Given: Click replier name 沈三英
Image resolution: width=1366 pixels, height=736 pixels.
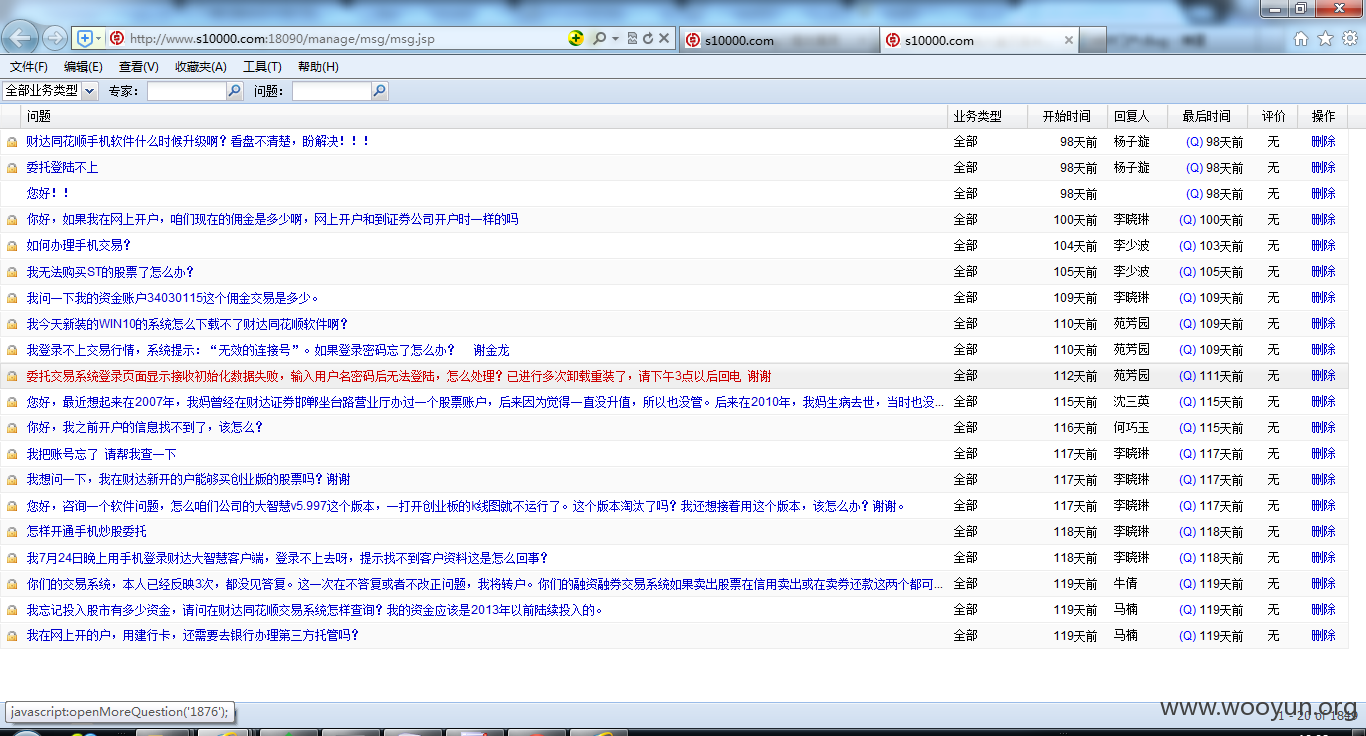Looking at the screenshot, I should pos(1131,402).
